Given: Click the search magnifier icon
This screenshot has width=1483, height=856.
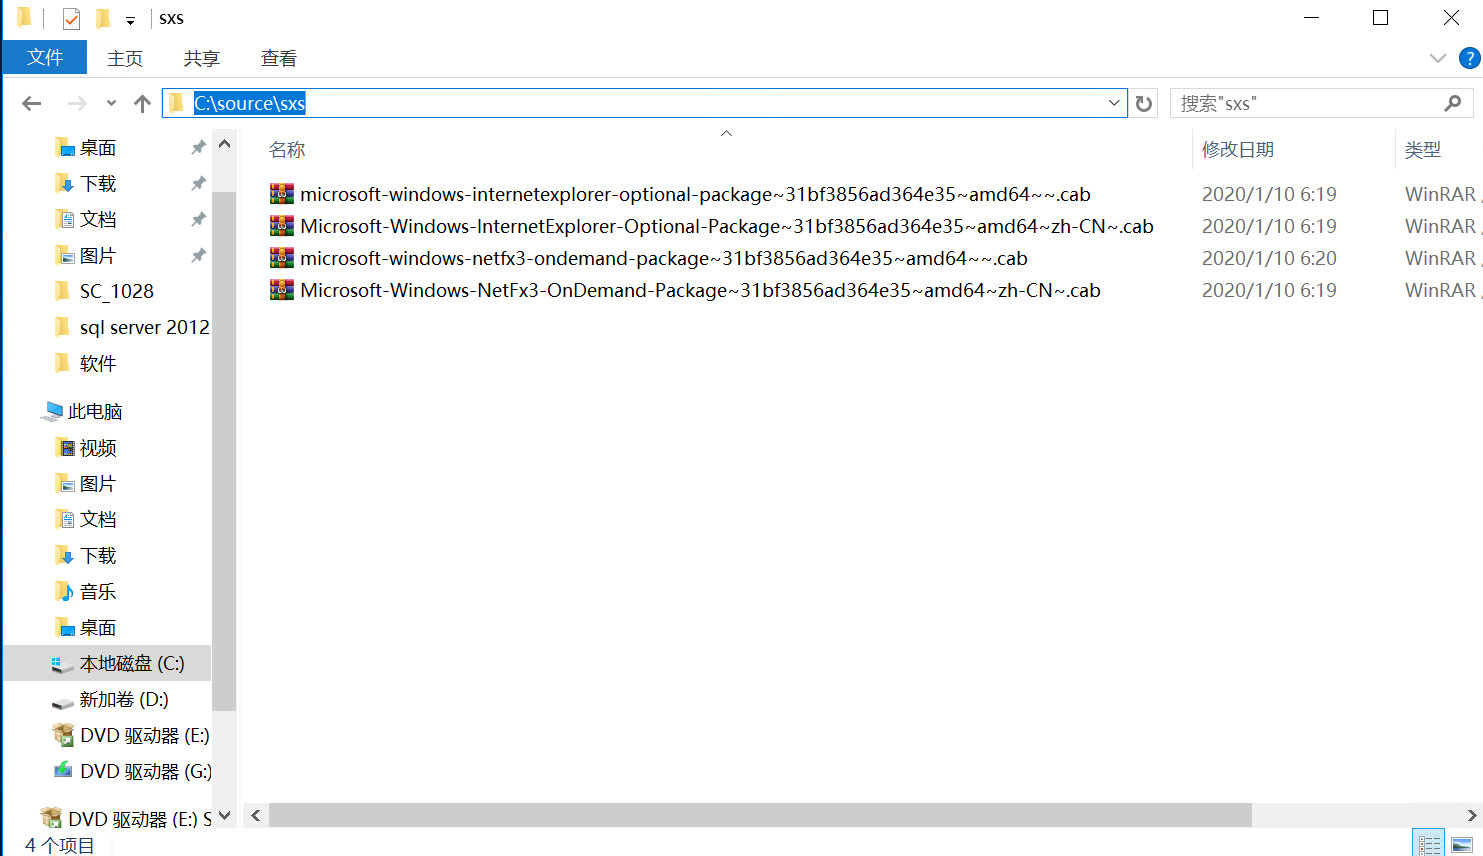Looking at the screenshot, I should click(1453, 103).
